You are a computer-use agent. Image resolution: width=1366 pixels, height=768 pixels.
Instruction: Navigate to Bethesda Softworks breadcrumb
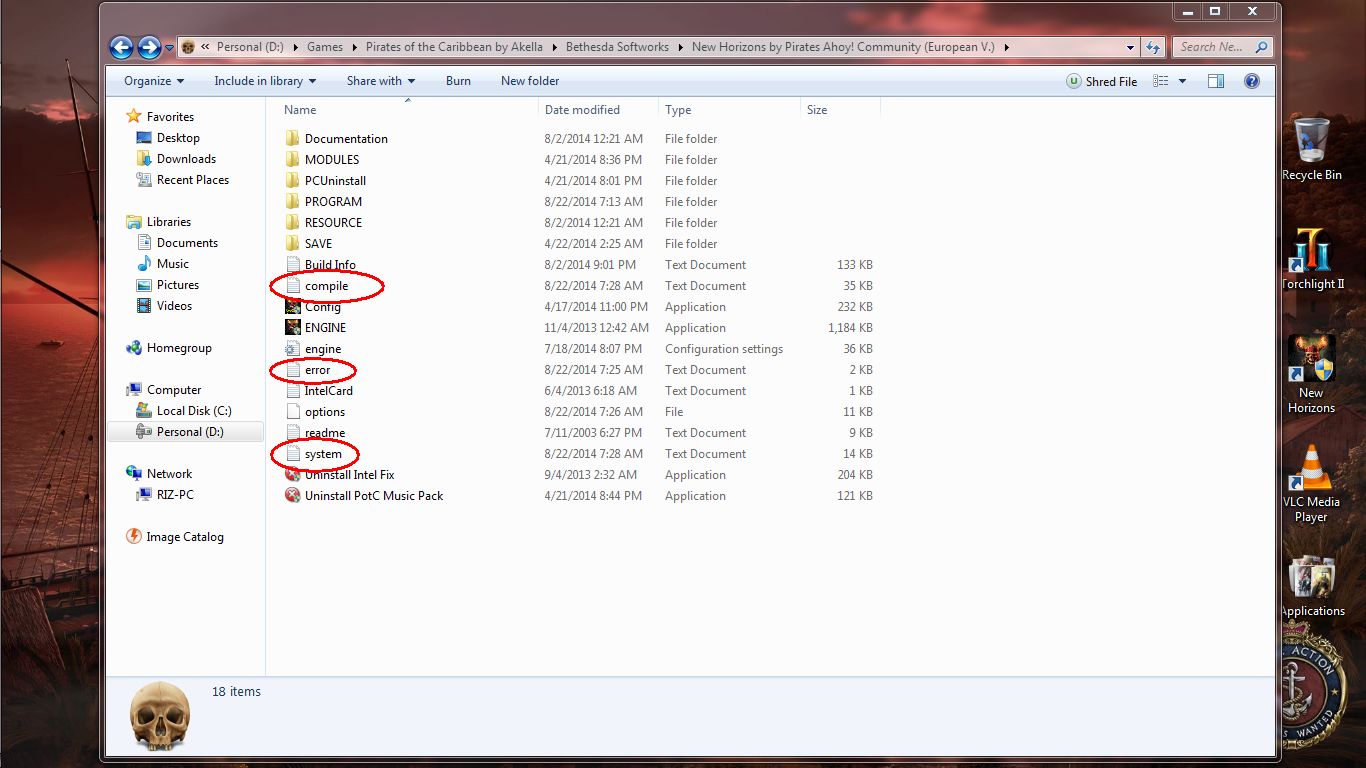click(x=617, y=47)
